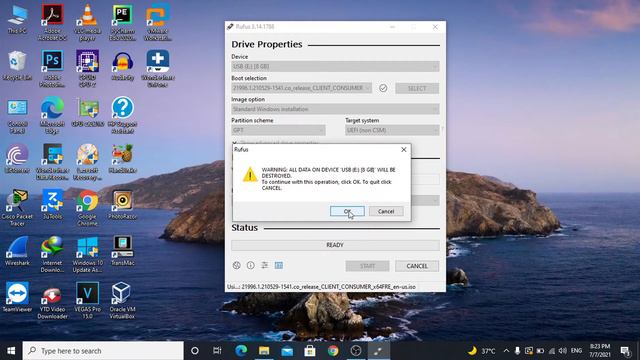
Task: Click the SELECT button for boot image
Action: 417,88
